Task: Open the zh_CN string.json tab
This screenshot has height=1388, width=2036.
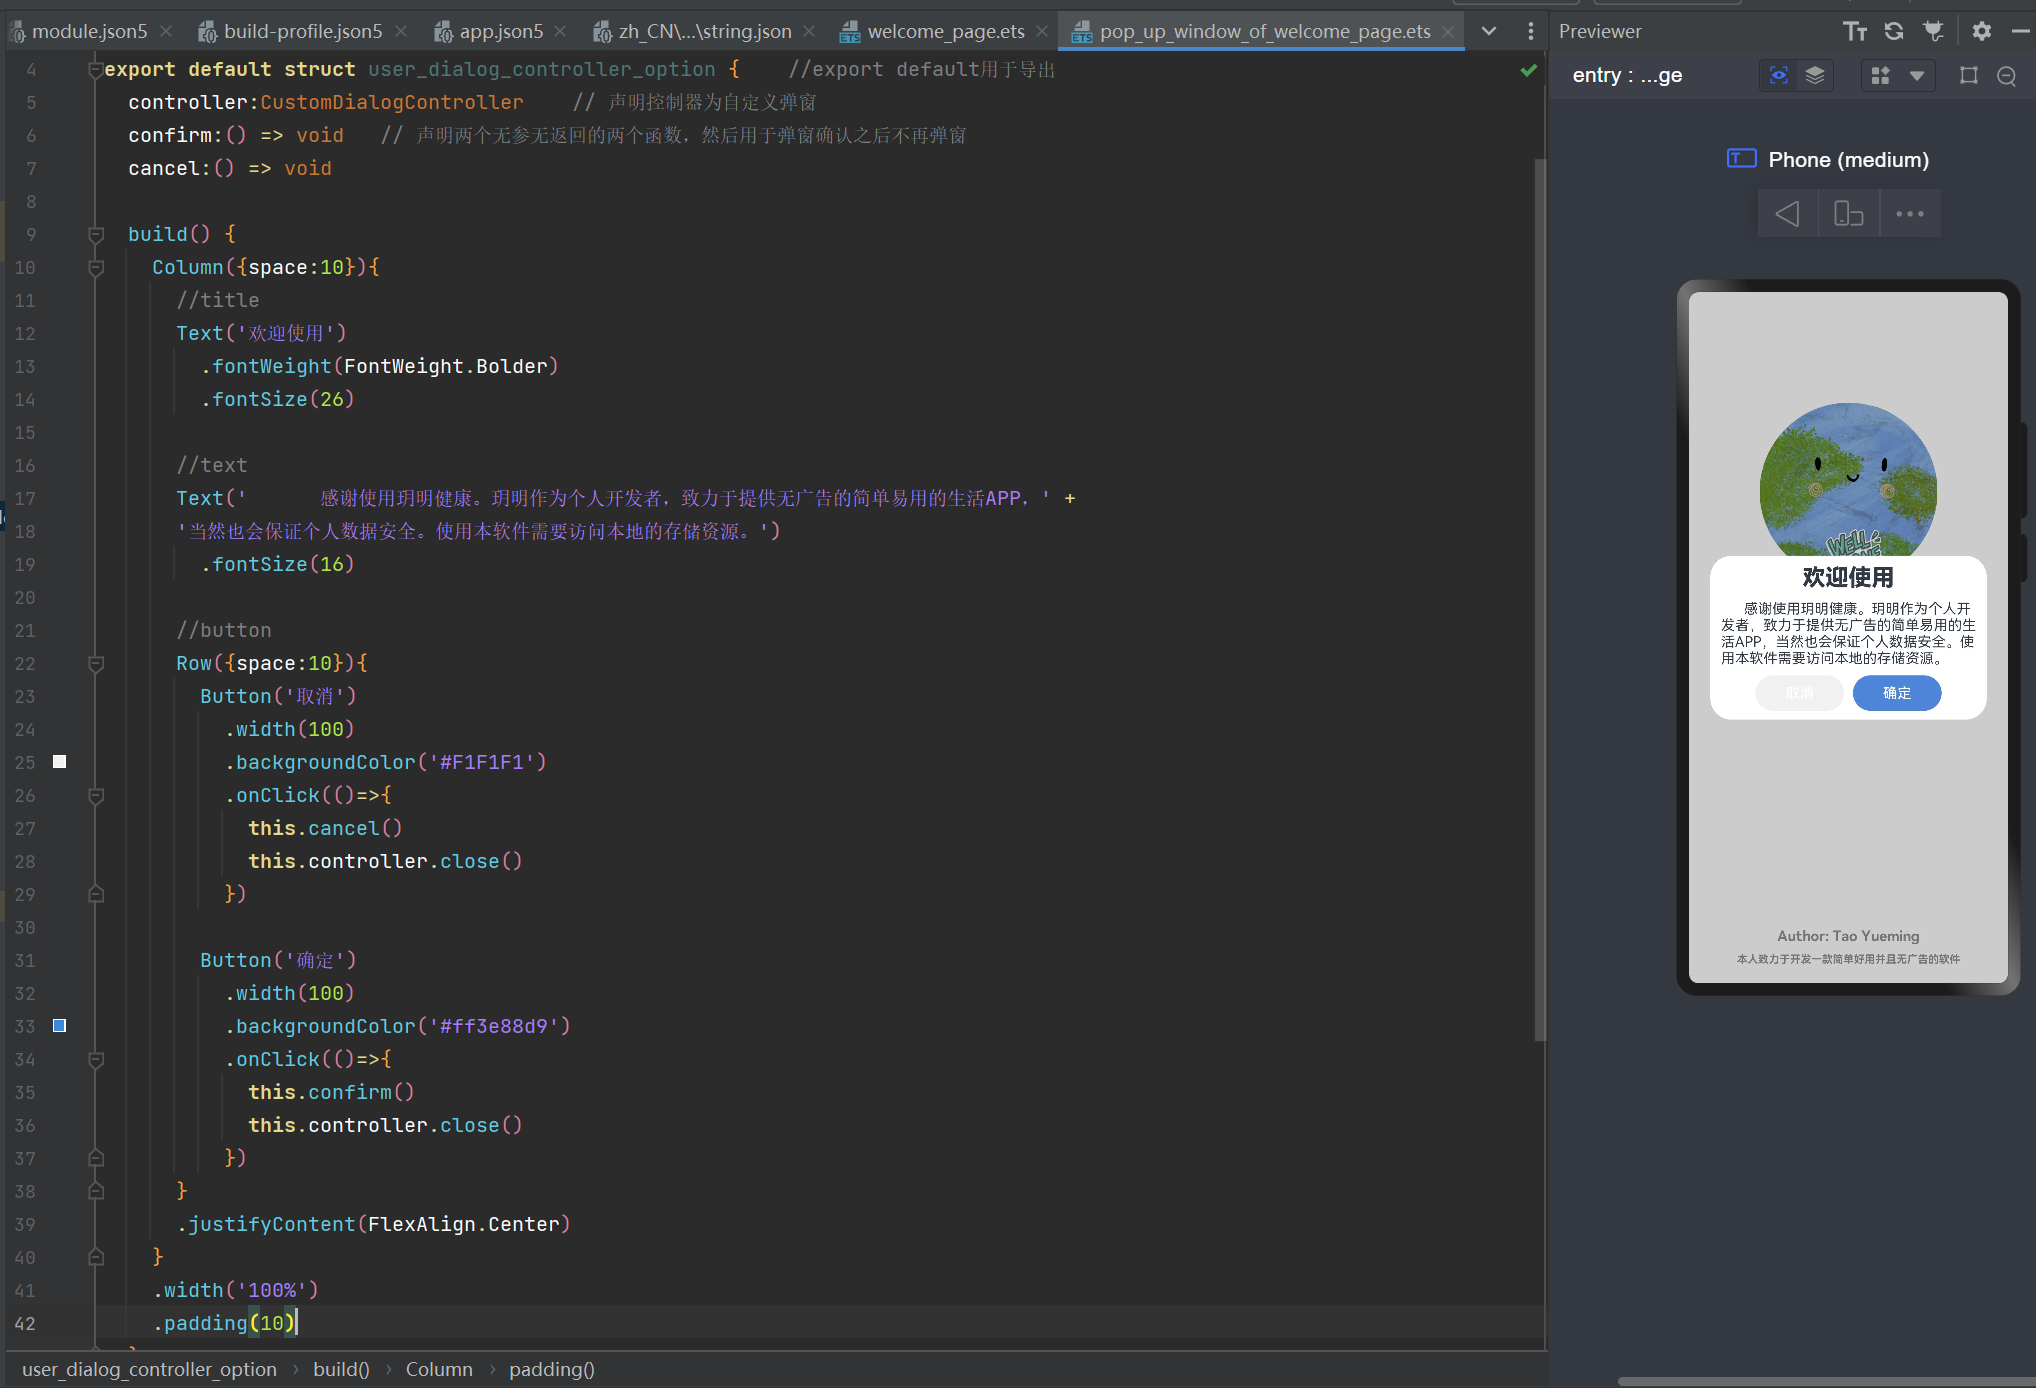Action: coord(704,32)
